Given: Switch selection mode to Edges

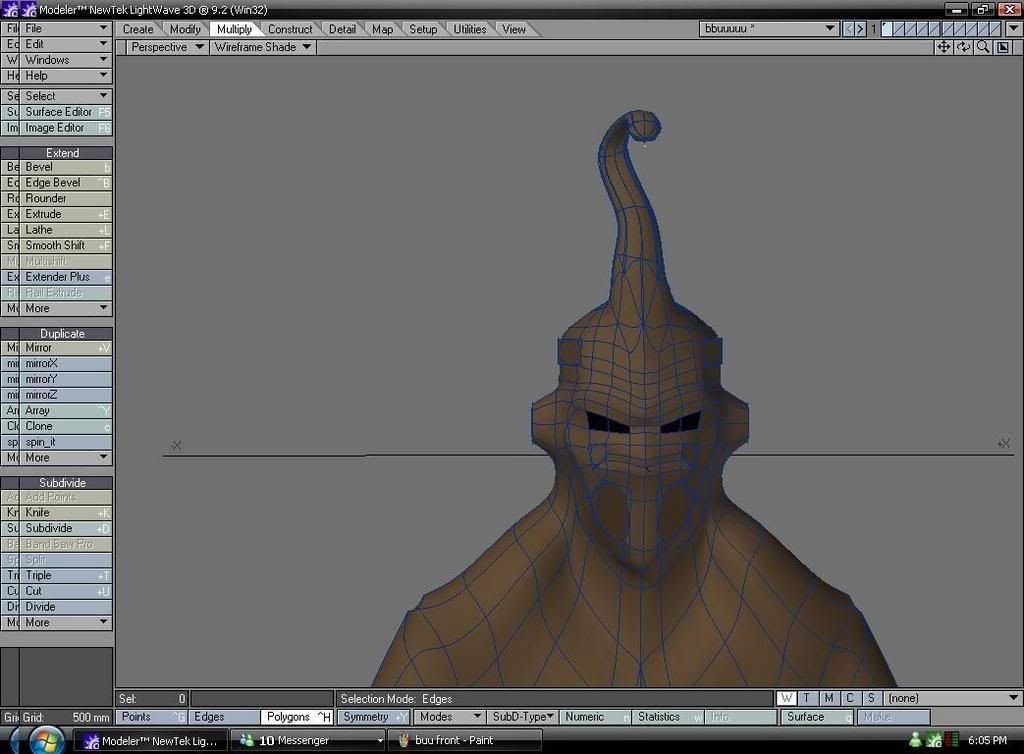Looking at the screenshot, I should (224, 717).
